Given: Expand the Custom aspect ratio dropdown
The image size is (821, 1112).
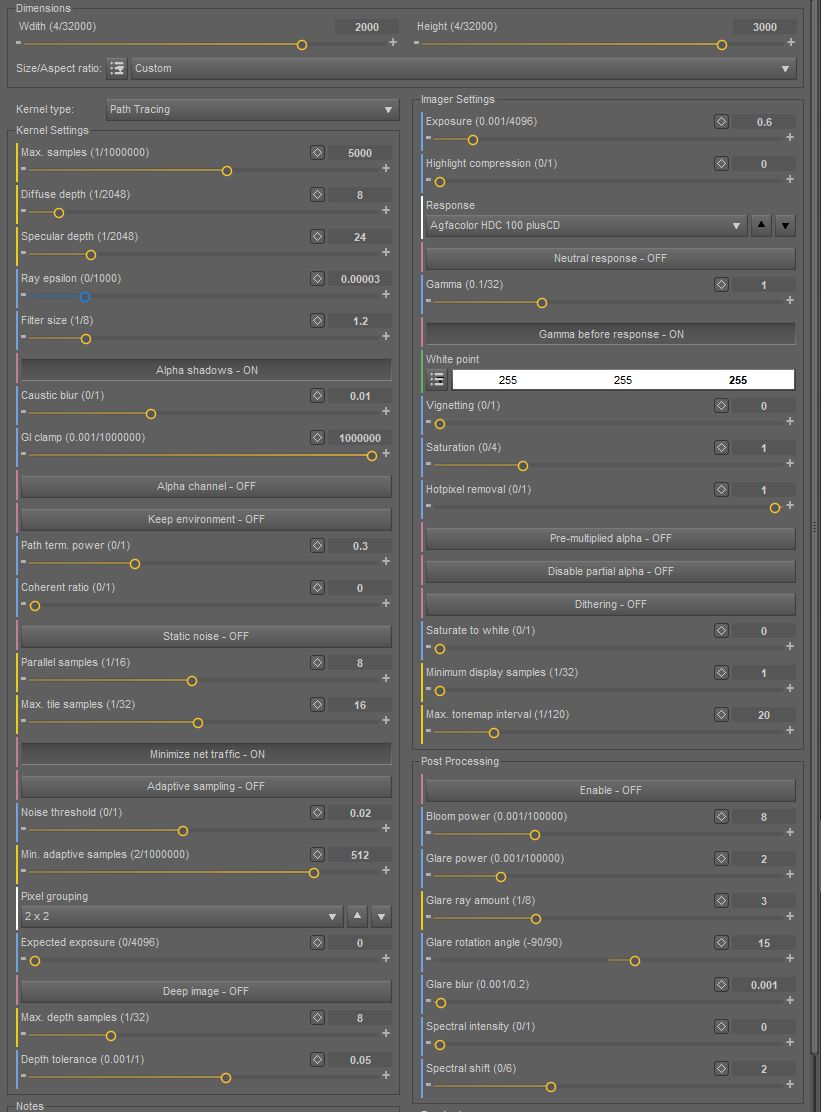Looking at the screenshot, I should click(x=463, y=68).
